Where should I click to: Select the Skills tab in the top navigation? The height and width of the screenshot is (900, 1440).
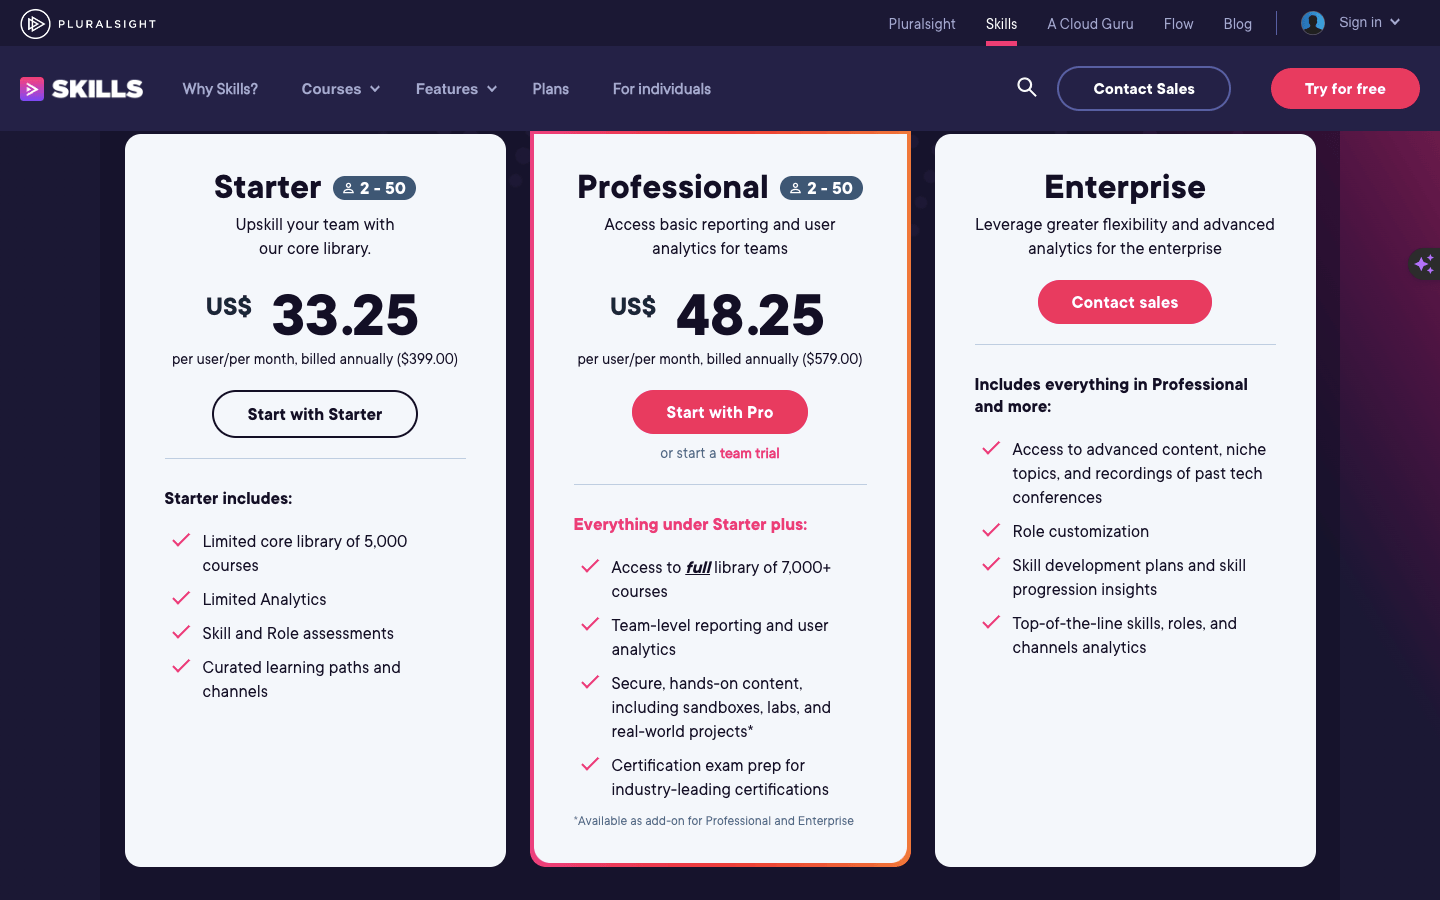1001,23
